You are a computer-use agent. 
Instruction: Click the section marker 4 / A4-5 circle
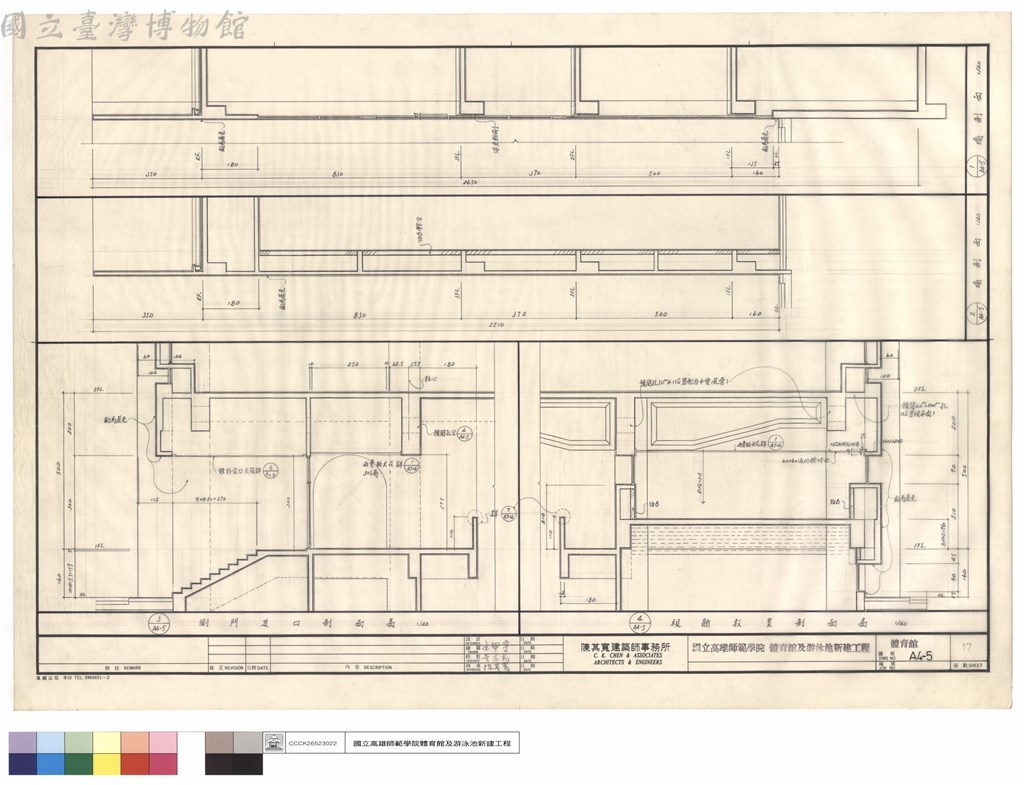click(639, 623)
